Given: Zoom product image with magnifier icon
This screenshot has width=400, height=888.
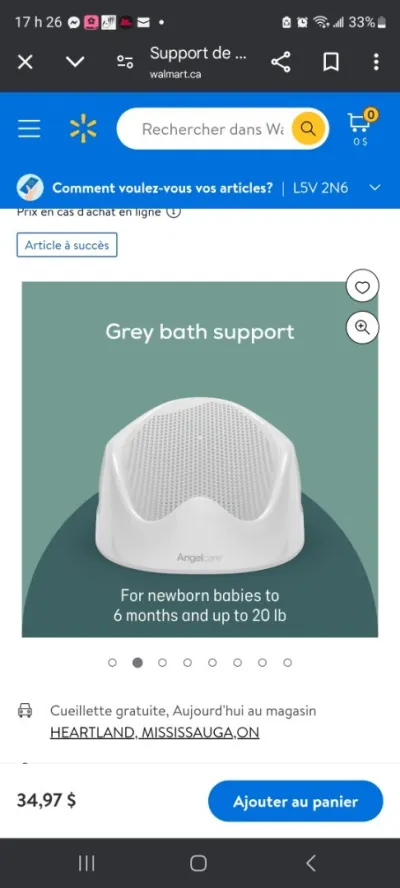Looking at the screenshot, I should [362, 327].
